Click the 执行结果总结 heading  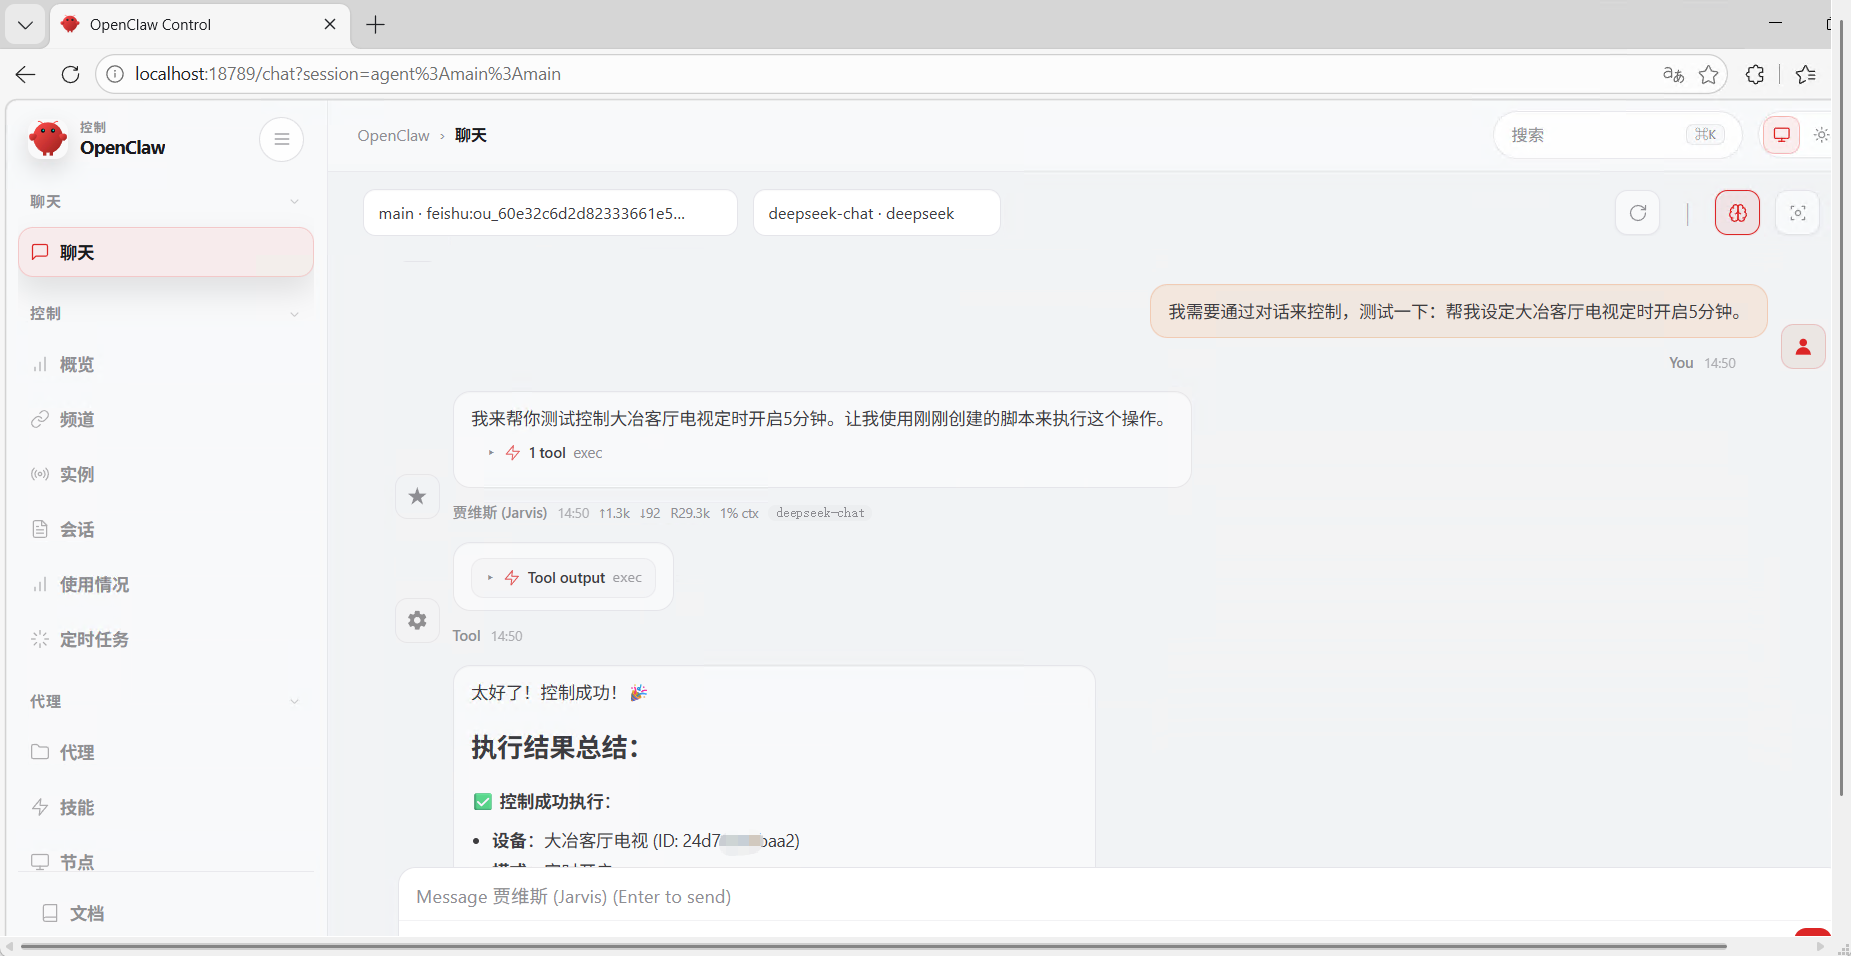[555, 747]
